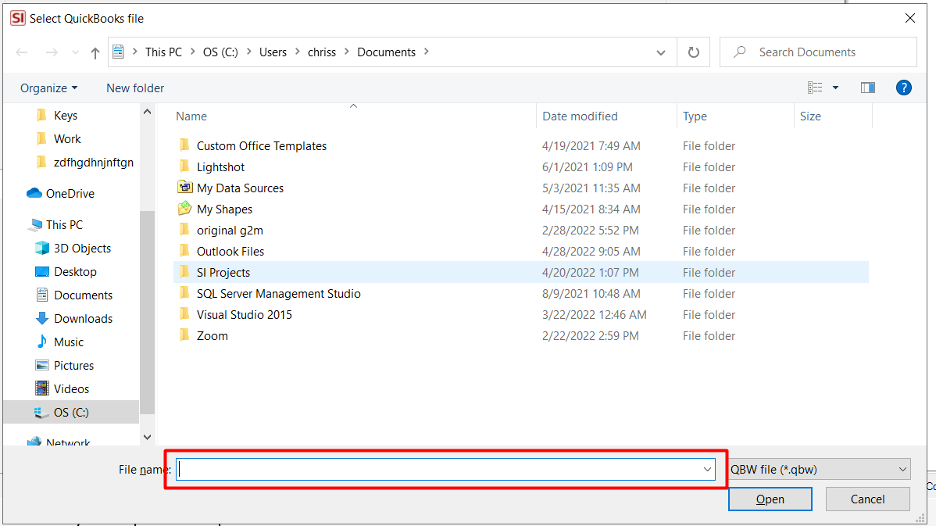Go up one folder level

[95, 53]
